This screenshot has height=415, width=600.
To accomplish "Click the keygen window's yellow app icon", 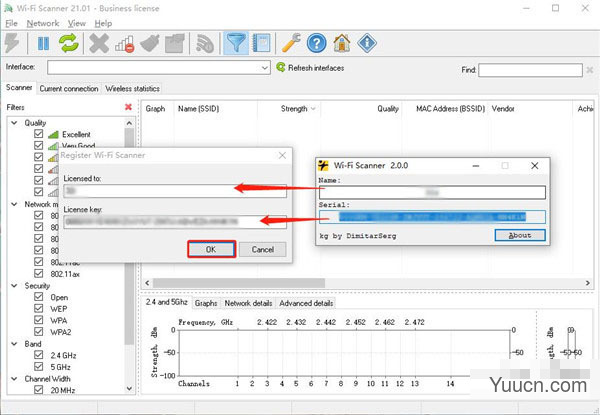I will (x=323, y=165).
